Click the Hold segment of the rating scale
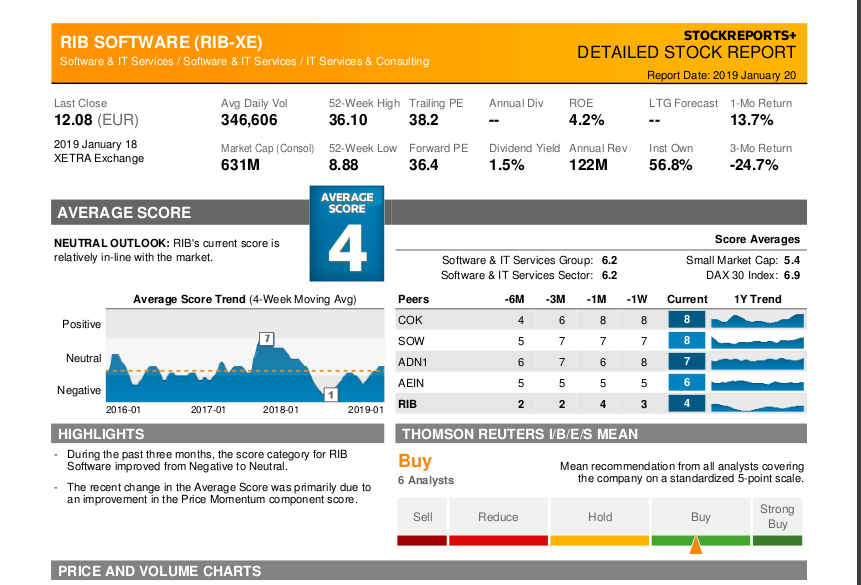Screen dimensions: 861x585 (x=599, y=517)
